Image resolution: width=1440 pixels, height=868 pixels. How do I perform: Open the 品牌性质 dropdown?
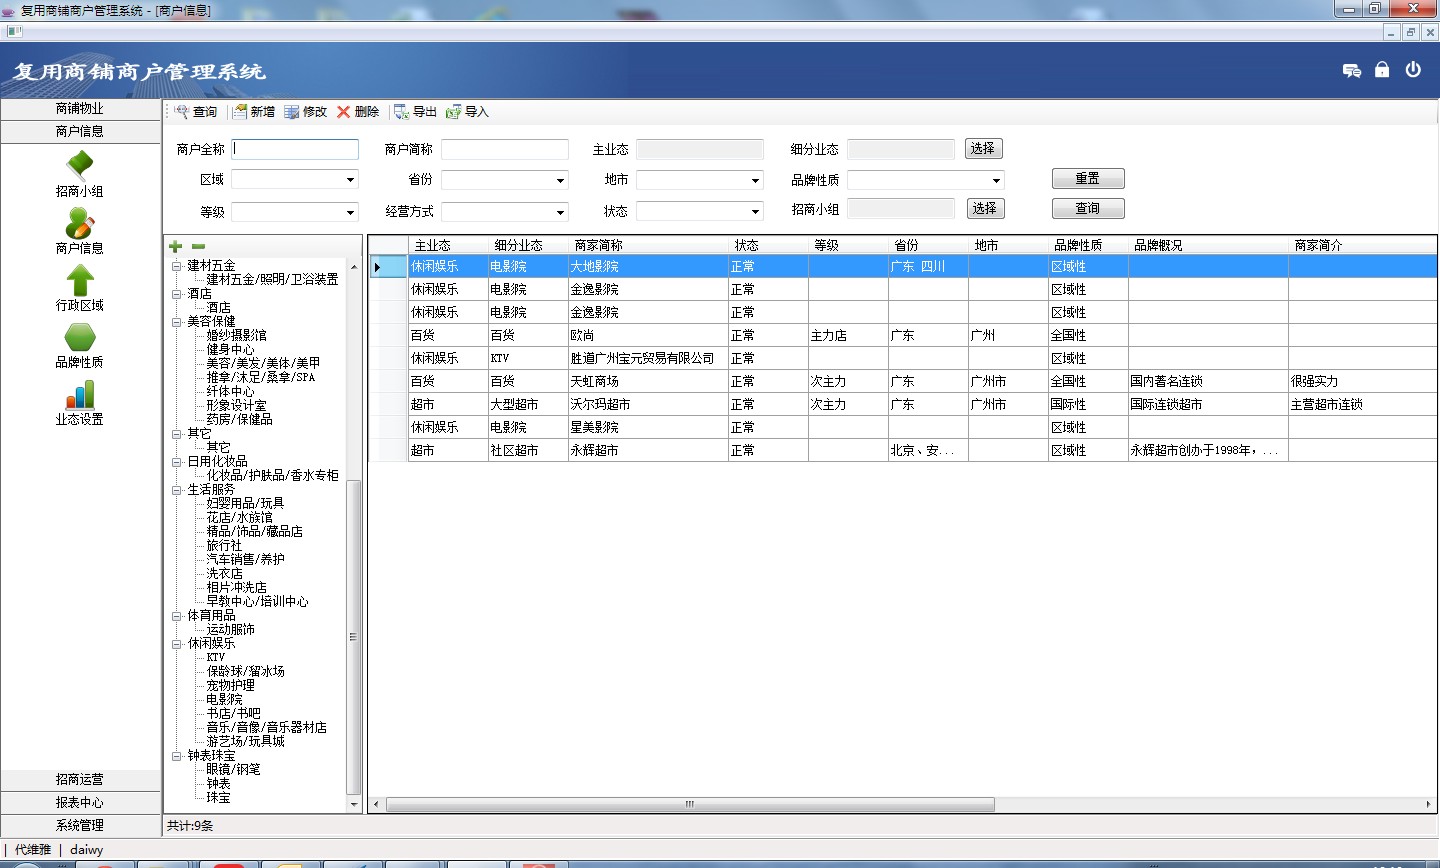[x=996, y=180]
